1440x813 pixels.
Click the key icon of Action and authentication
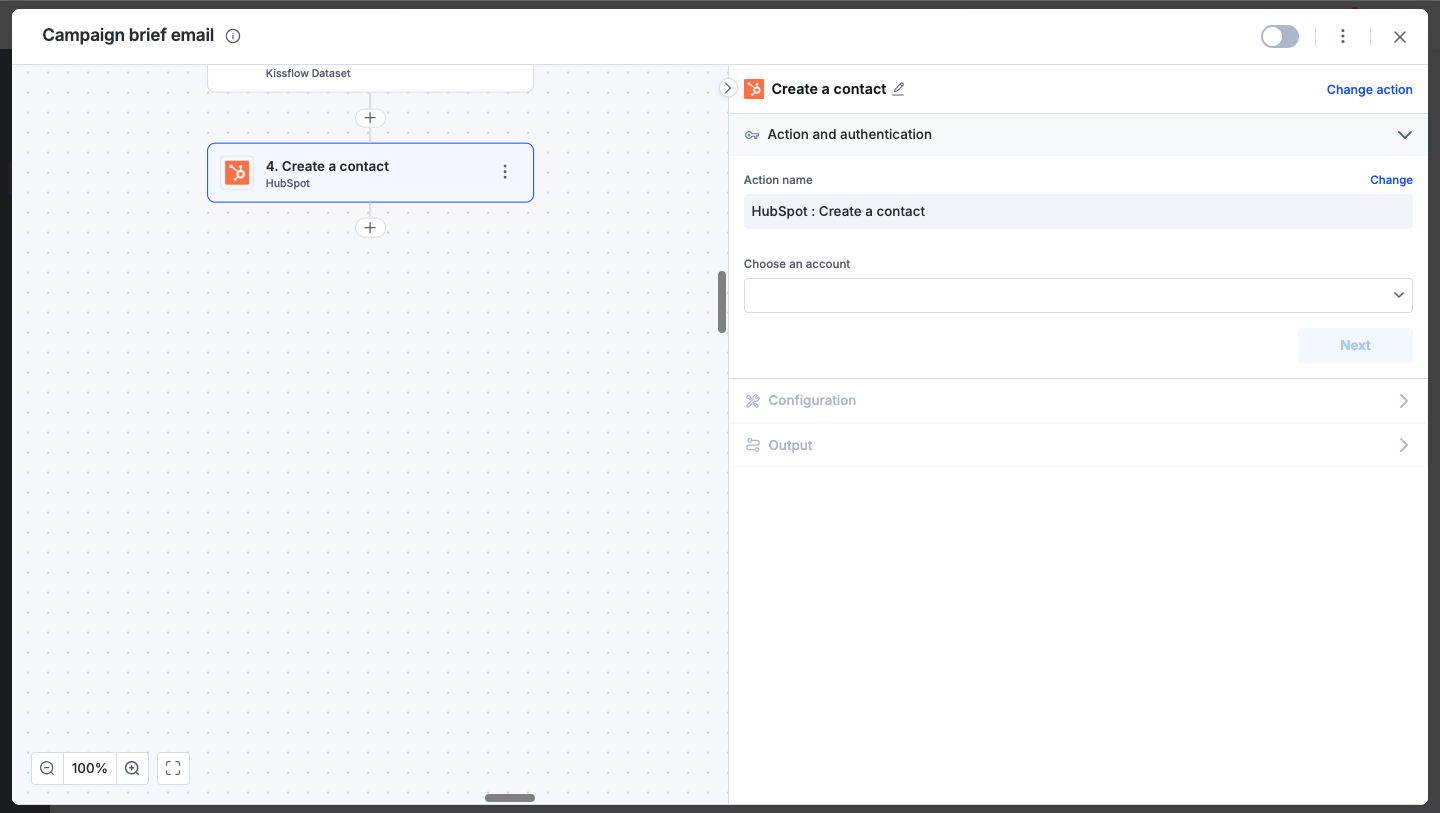coord(752,135)
